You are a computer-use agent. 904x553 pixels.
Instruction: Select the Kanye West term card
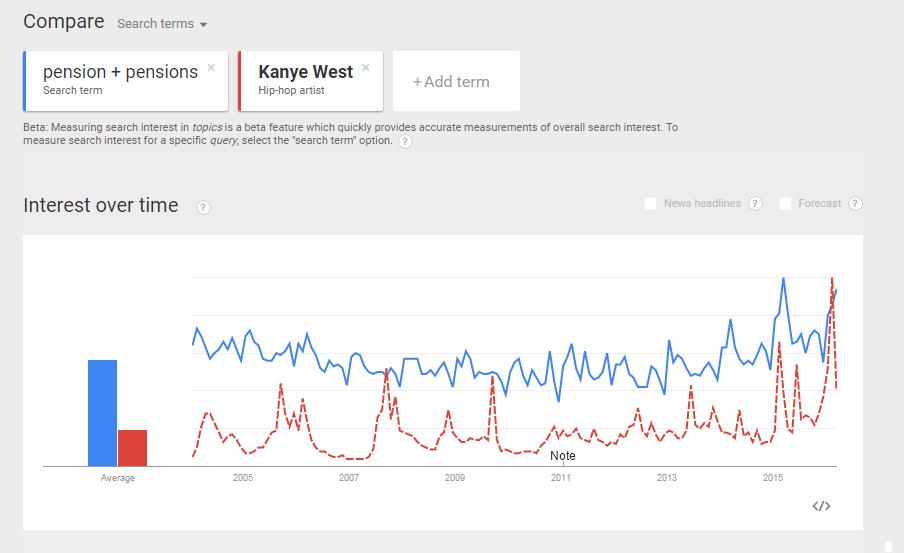pos(310,81)
